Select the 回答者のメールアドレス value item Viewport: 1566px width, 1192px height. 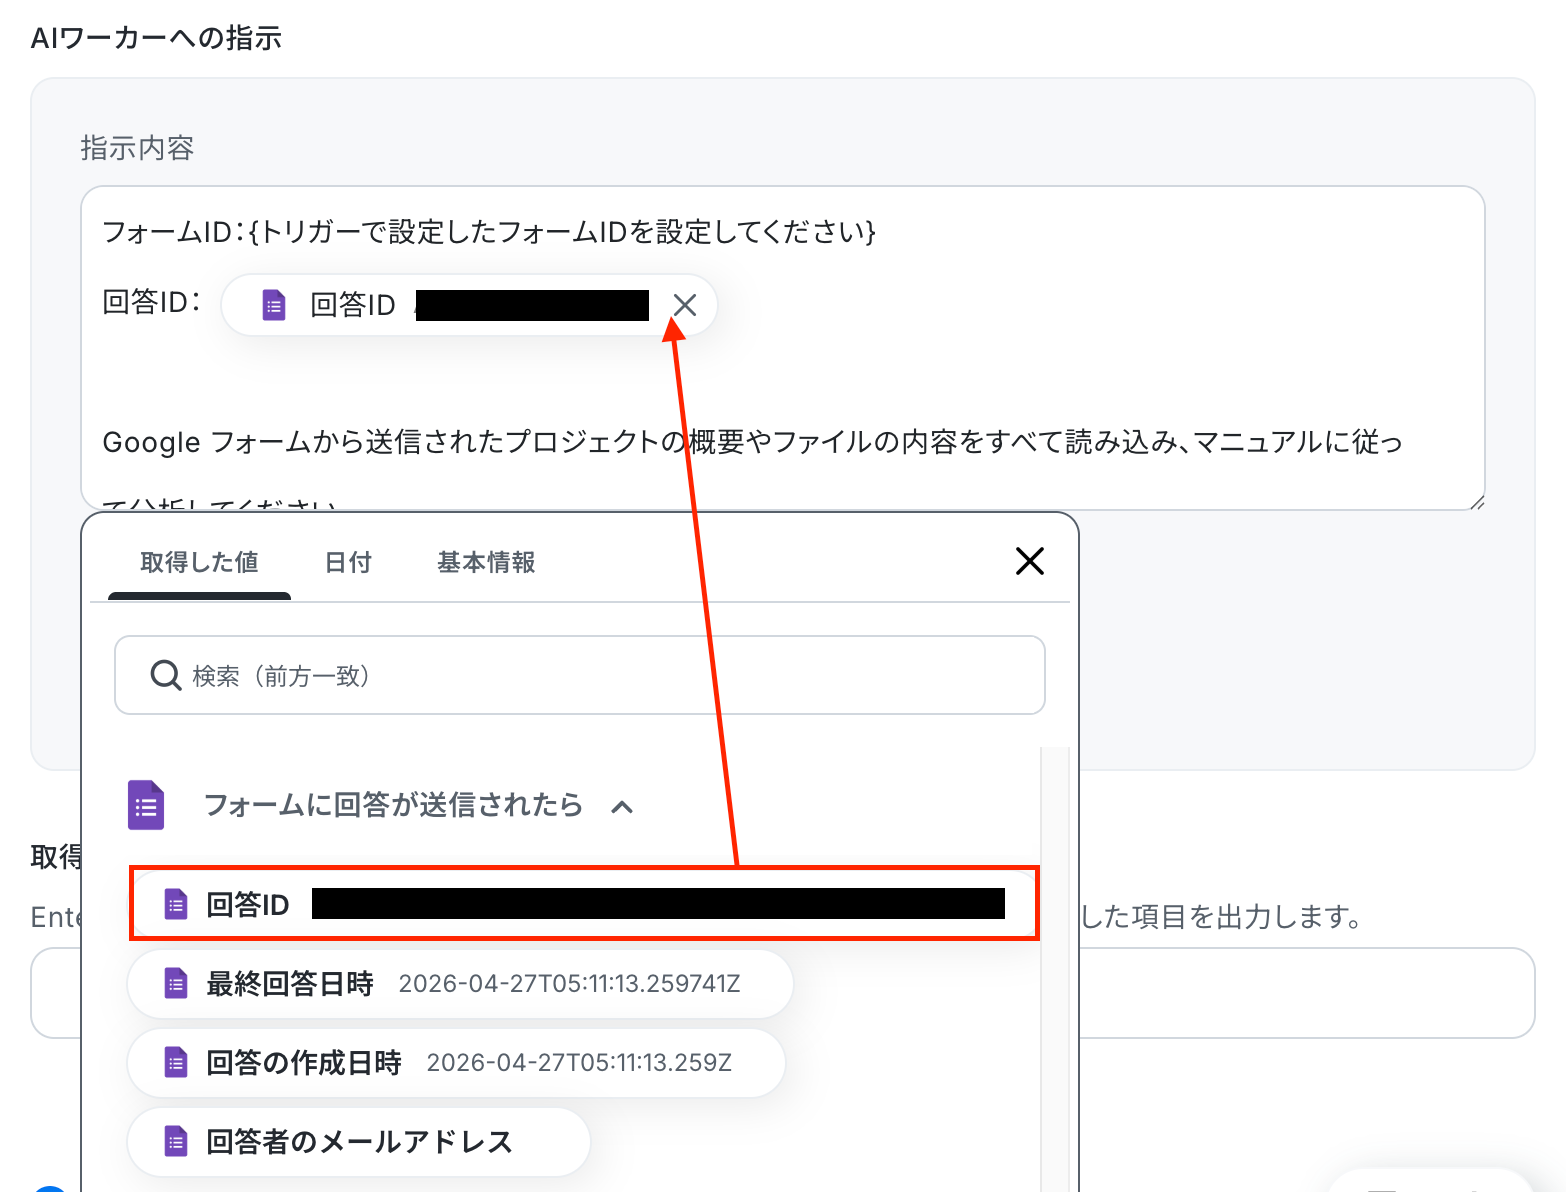(x=359, y=1142)
